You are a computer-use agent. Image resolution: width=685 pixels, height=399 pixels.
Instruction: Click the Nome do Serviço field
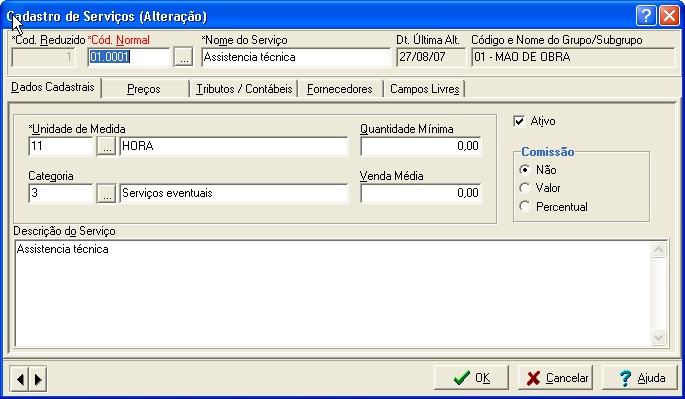coord(296,57)
